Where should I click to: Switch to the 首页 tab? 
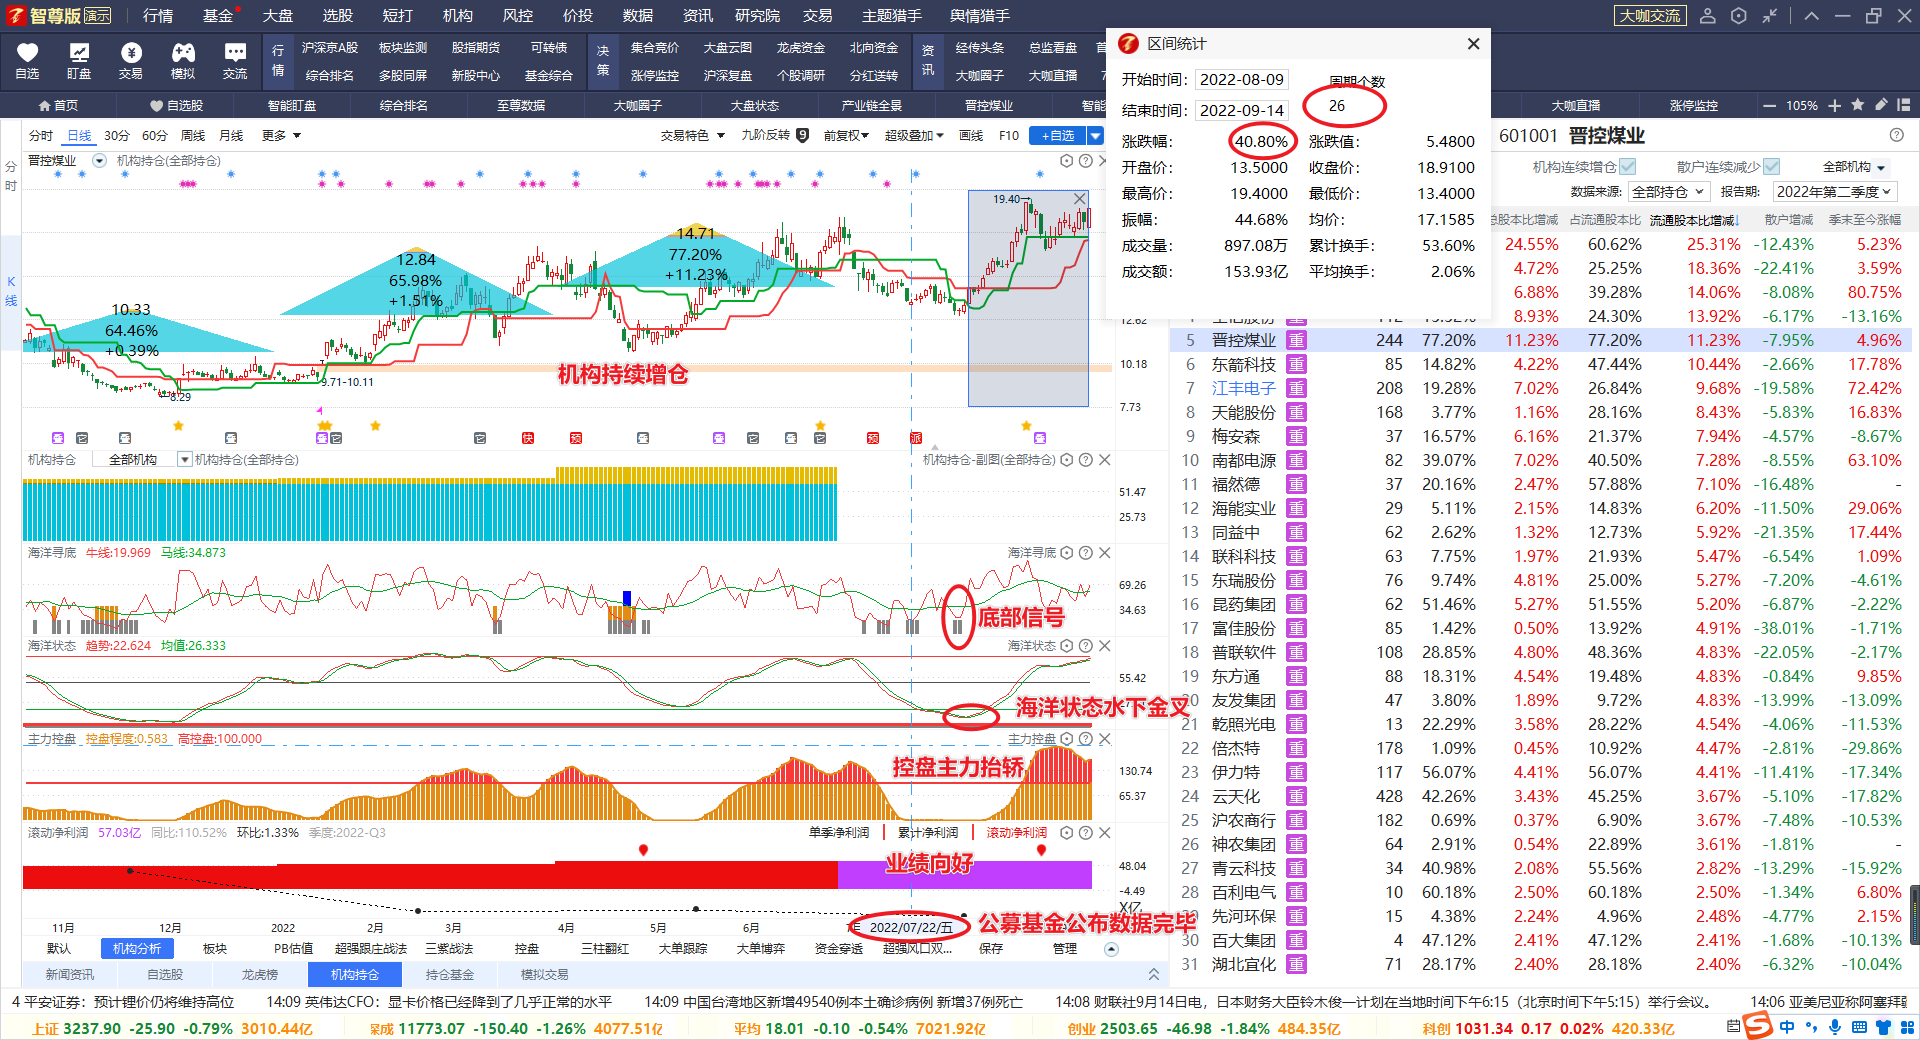[58, 105]
